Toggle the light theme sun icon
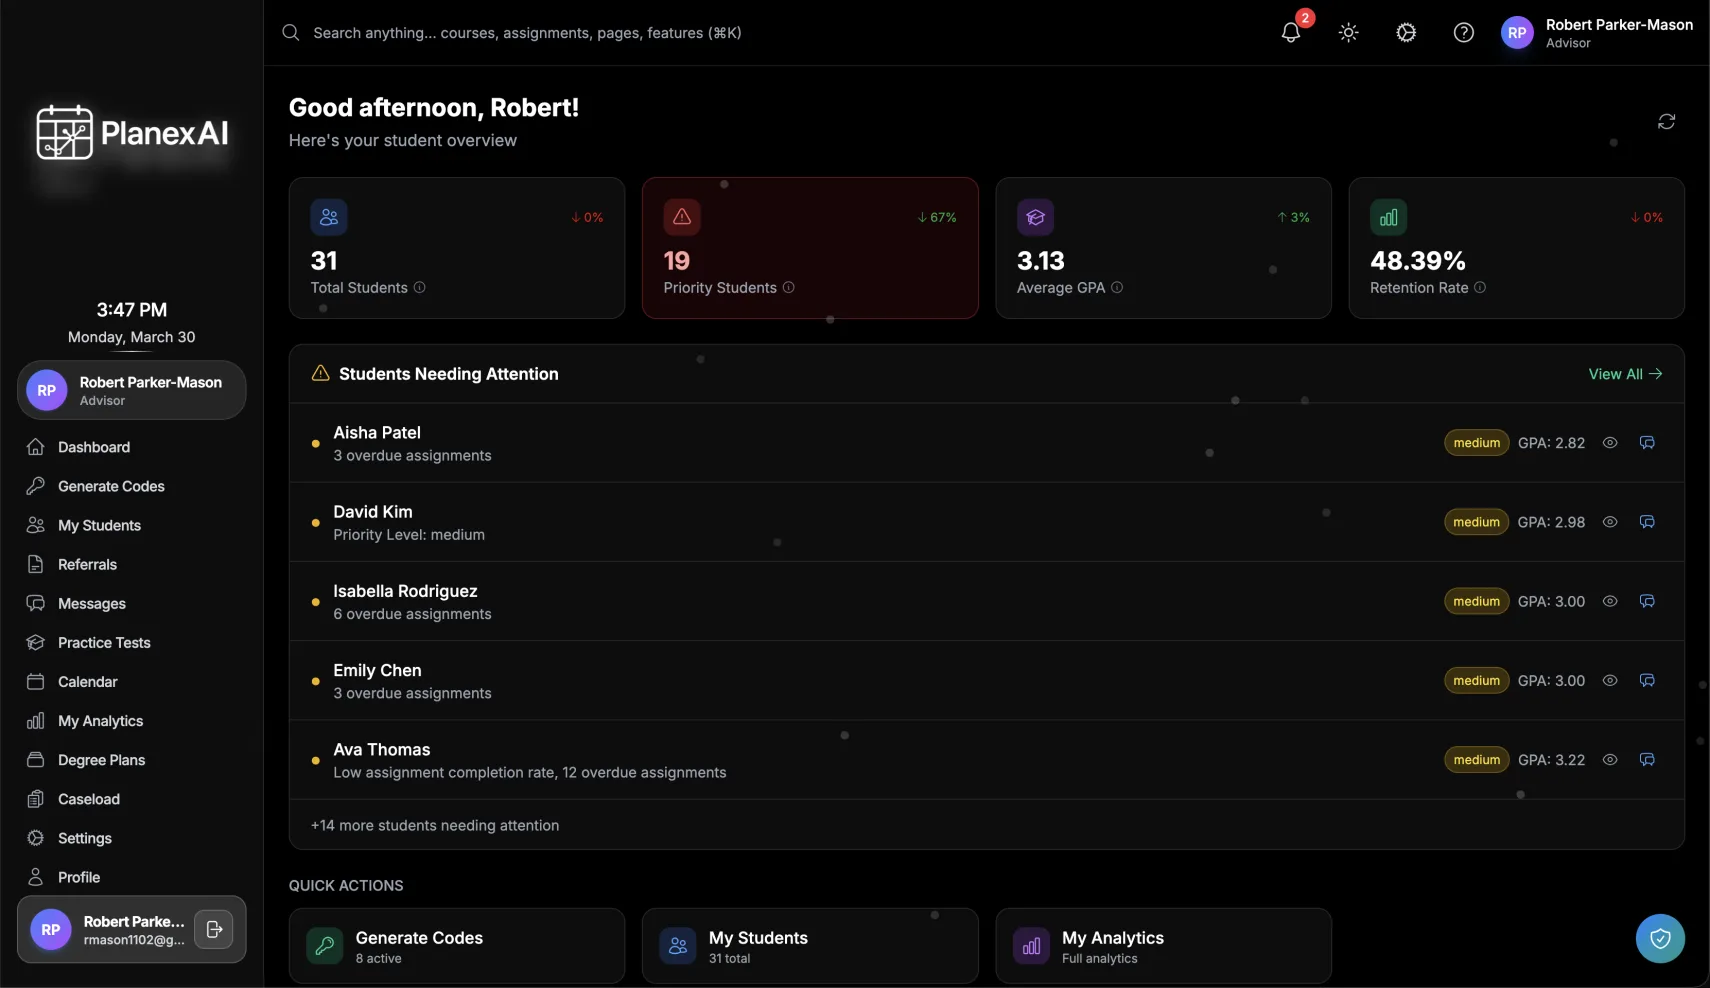 click(1349, 33)
